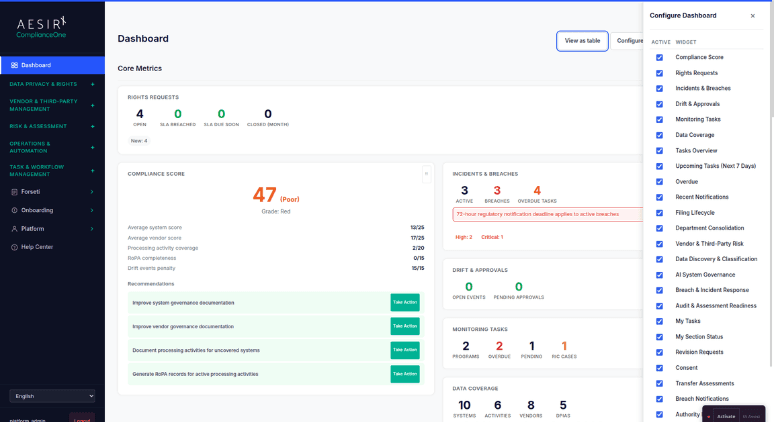The image size is (774, 422).
Task: Click the plus icon beside Risk & Assessment
Action: (x=92, y=126)
